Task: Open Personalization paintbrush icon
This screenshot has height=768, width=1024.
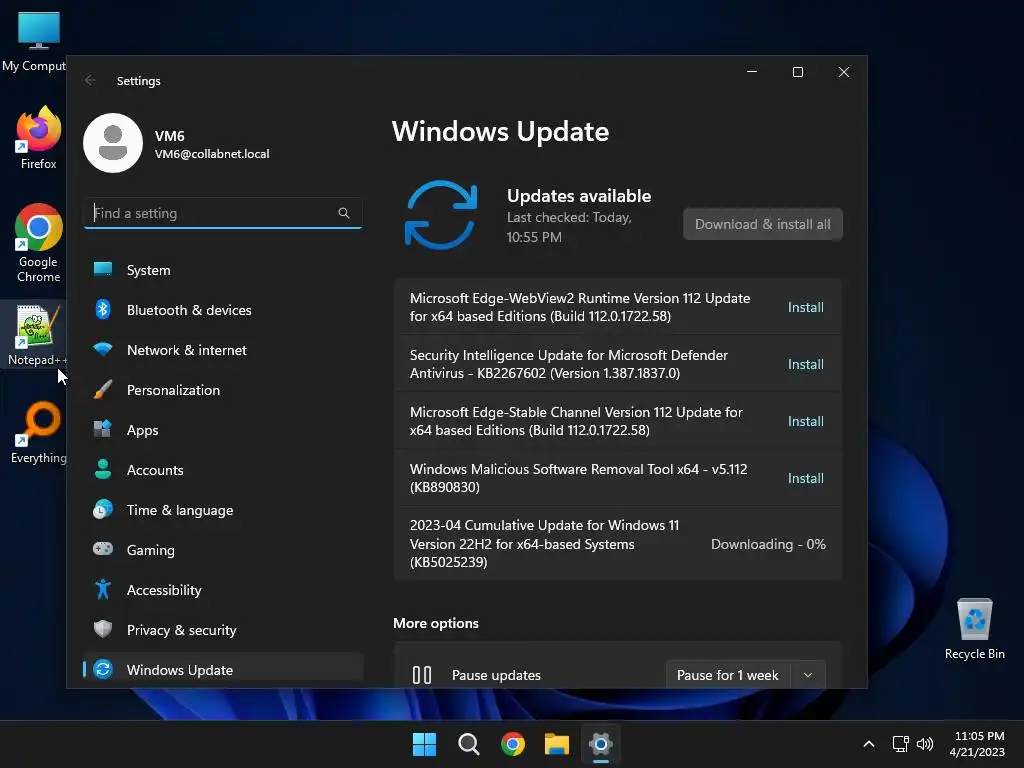Action: [x=103, y=390]
